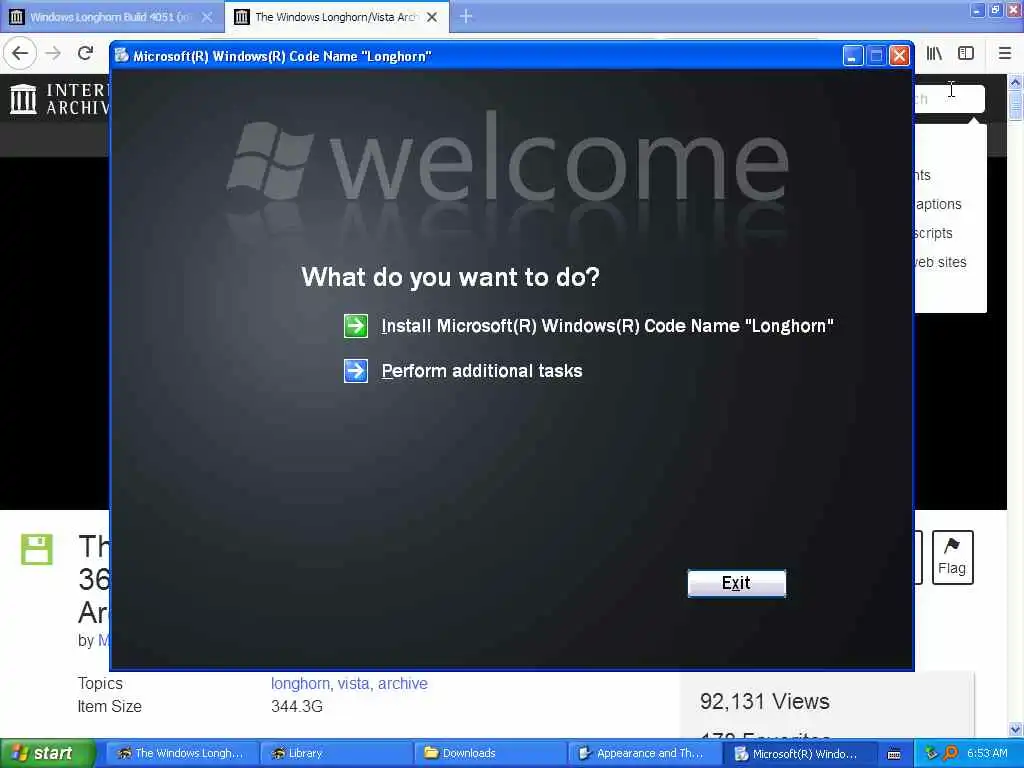Select the Microsoft(R) Windo... taskbar item
This screenshot has height=768, width=1024.
coord(799,754)
